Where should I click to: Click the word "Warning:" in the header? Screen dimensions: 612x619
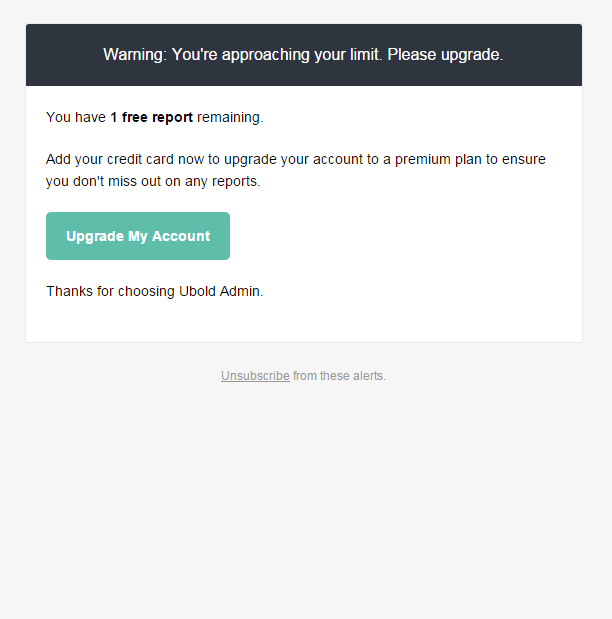(x=135, y=54)
